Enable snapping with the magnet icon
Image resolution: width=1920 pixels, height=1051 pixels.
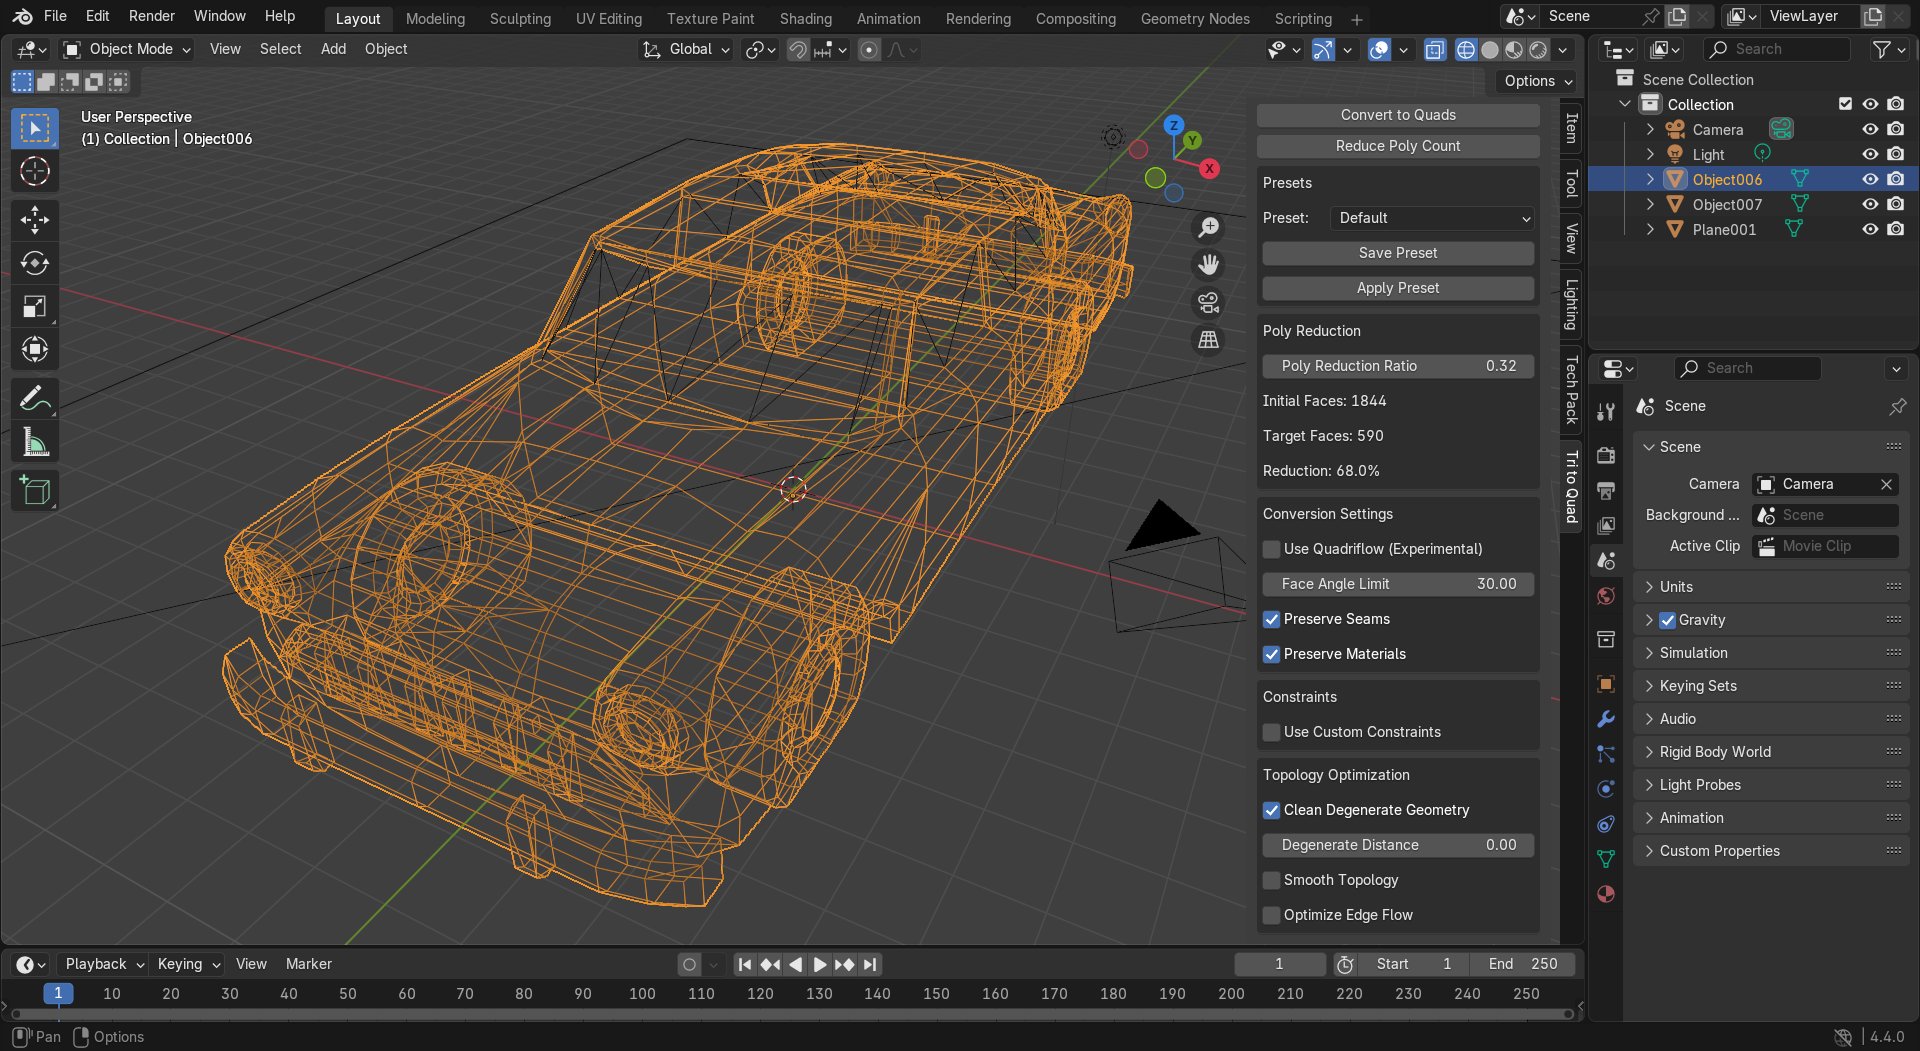tap(797, 49)
